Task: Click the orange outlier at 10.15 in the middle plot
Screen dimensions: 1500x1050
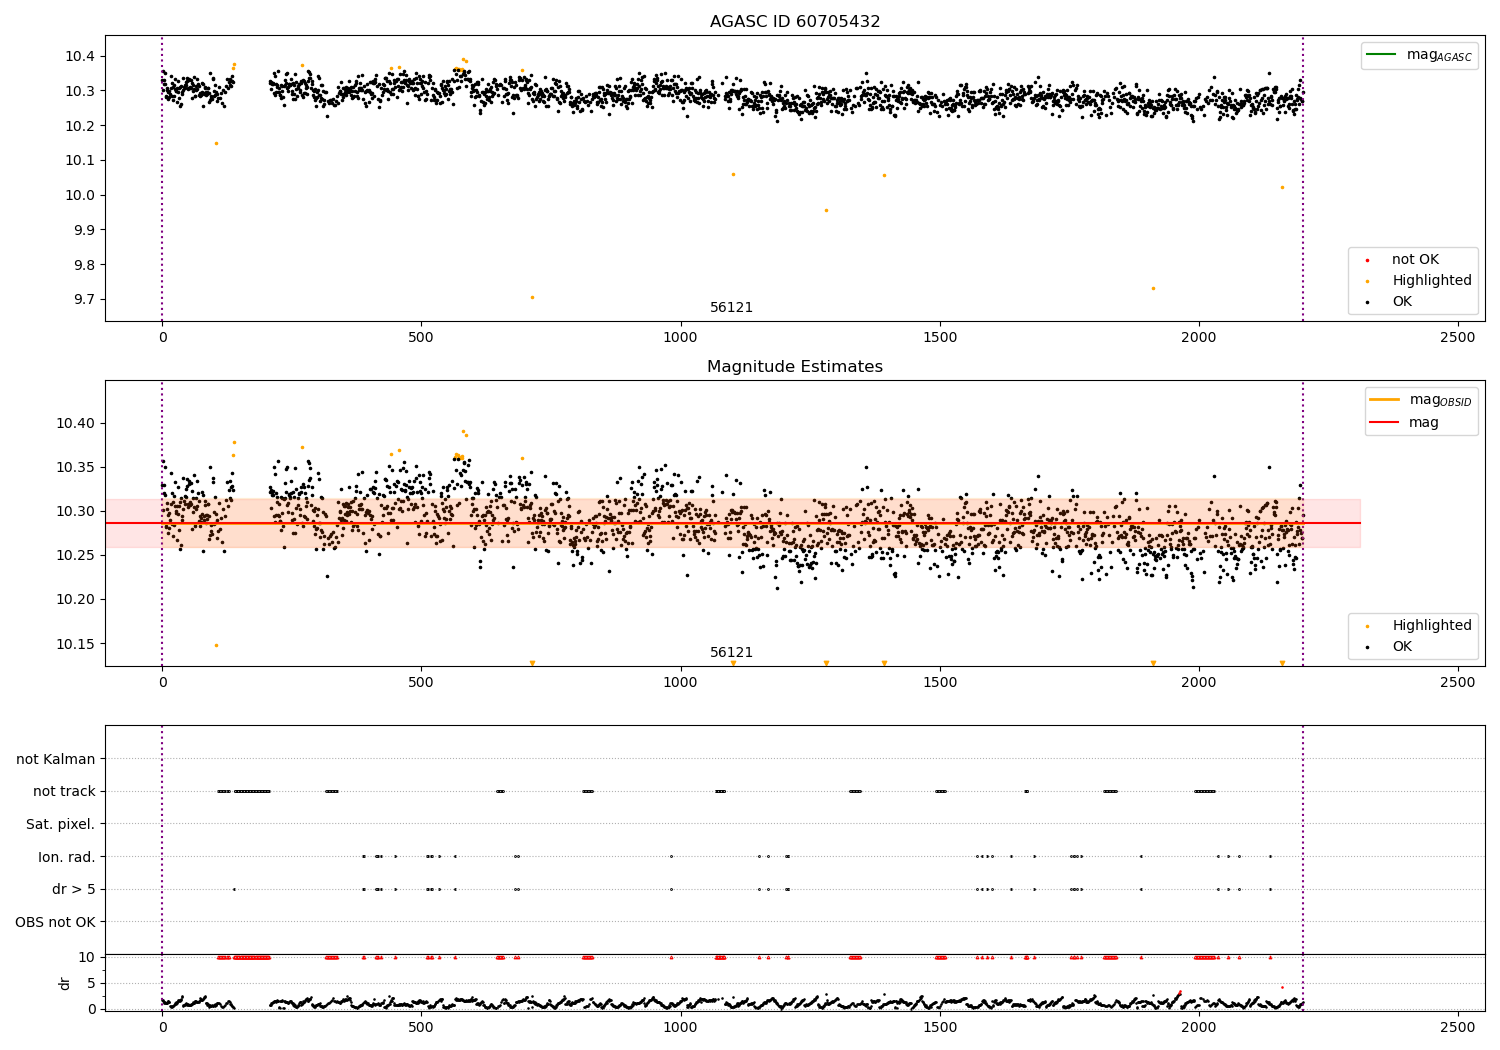Action: tap(216, 645)
